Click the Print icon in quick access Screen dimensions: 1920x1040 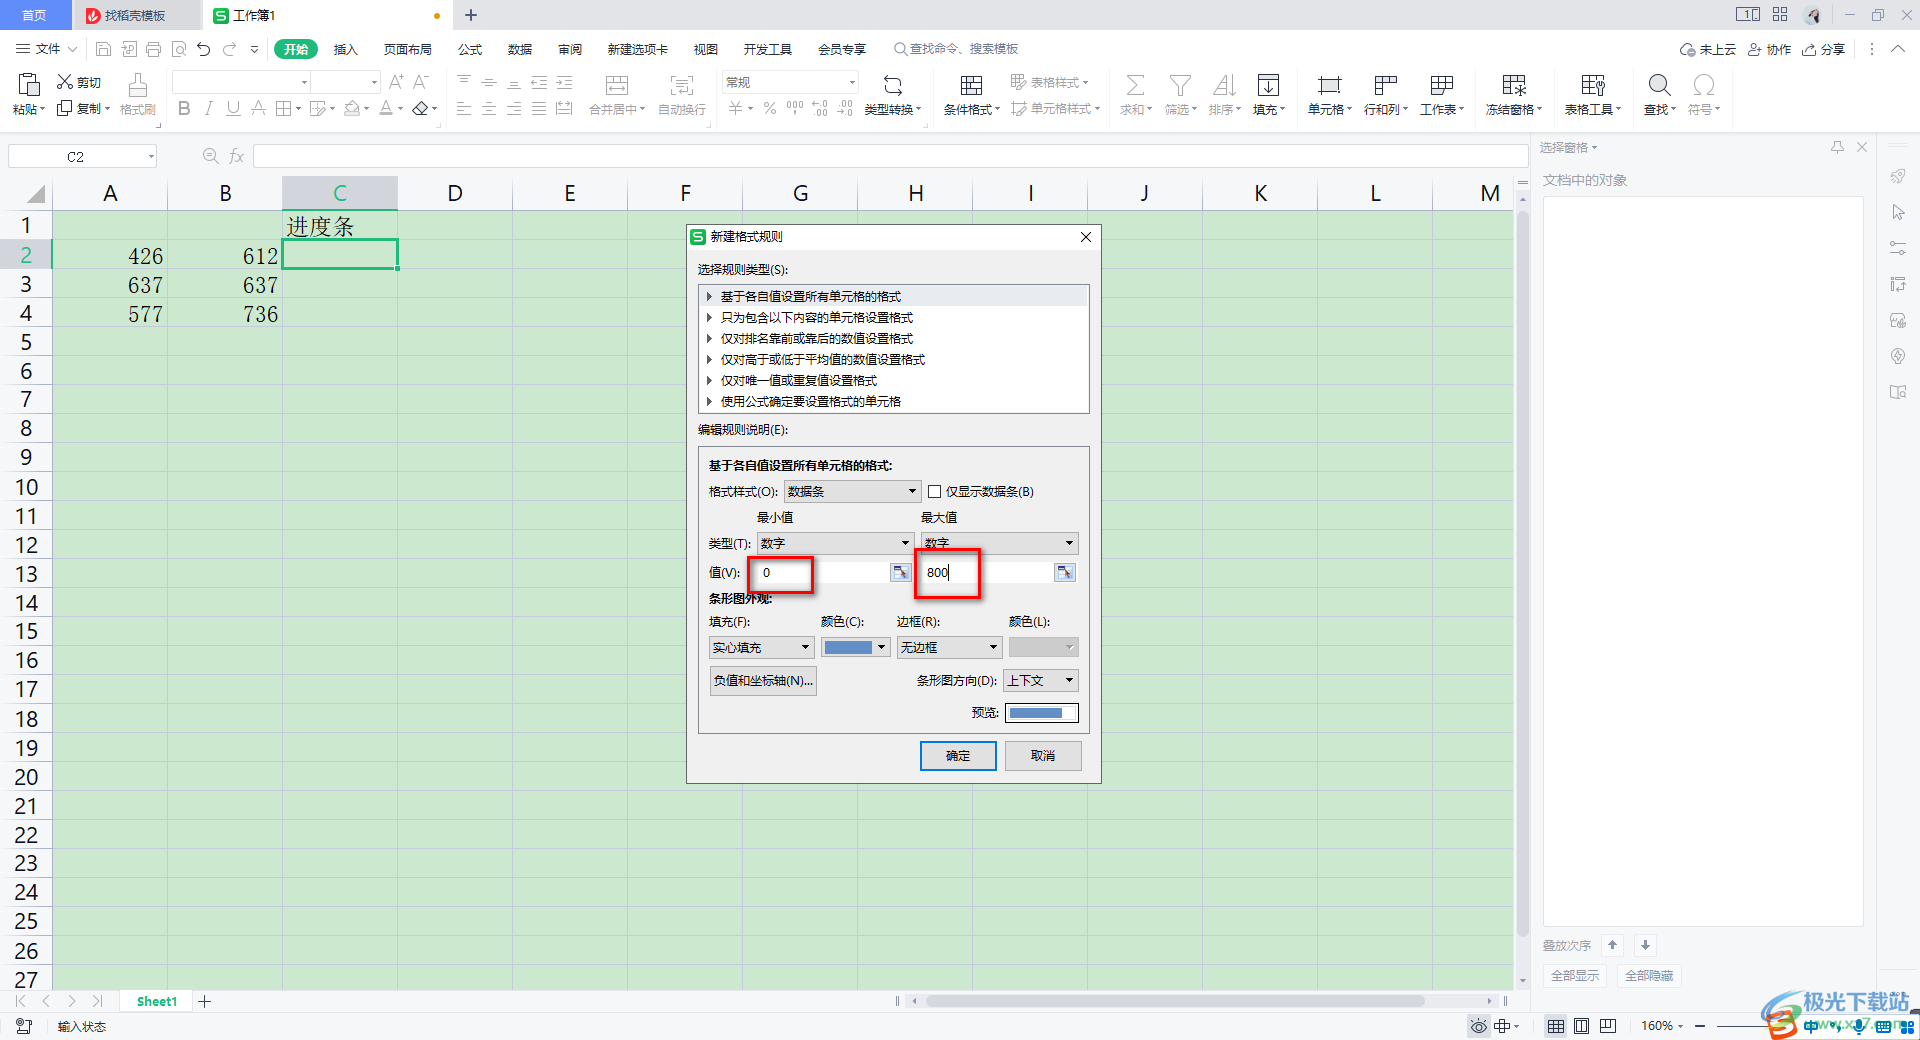point(153,49)
